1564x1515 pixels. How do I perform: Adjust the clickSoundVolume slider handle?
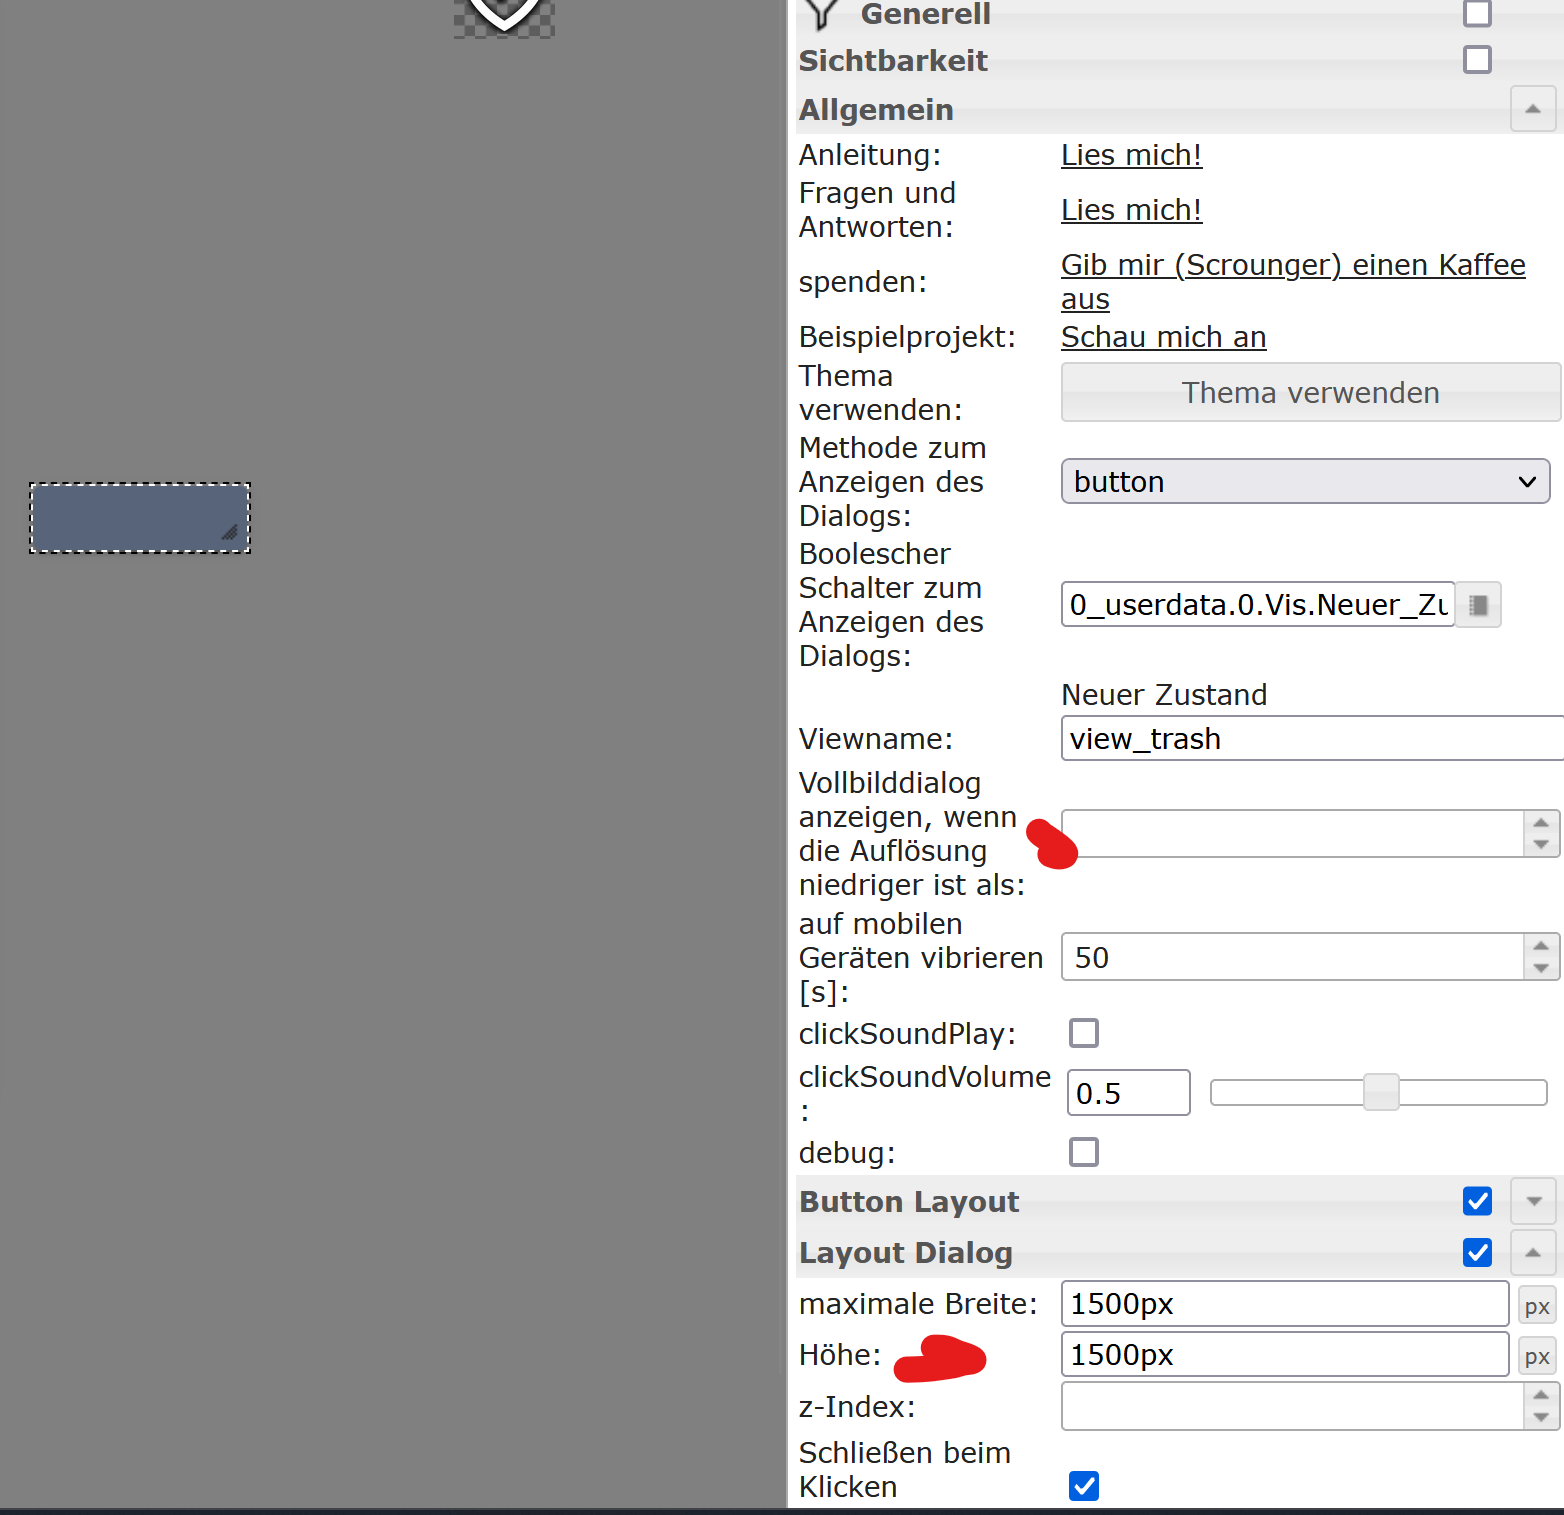coord(1381,1092)
